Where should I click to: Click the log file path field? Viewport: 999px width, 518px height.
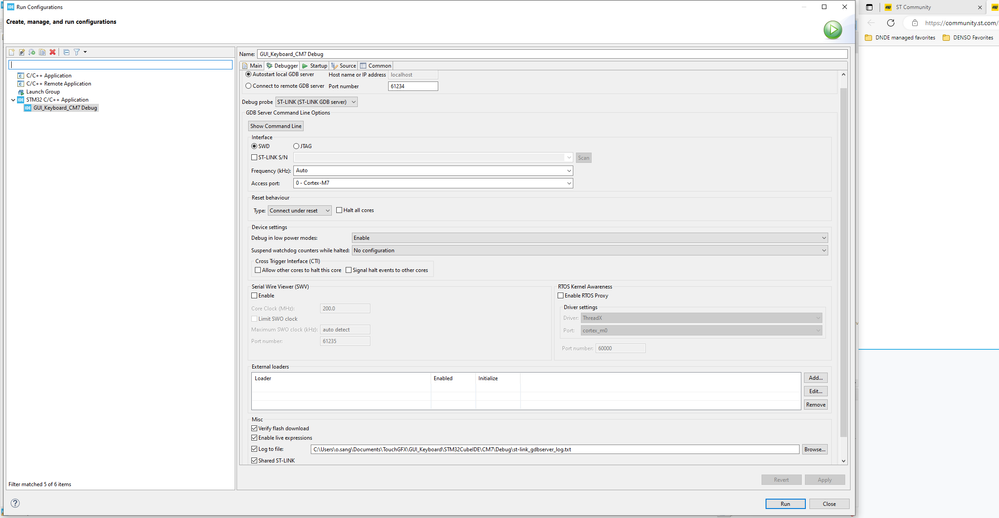pos(555,449)
